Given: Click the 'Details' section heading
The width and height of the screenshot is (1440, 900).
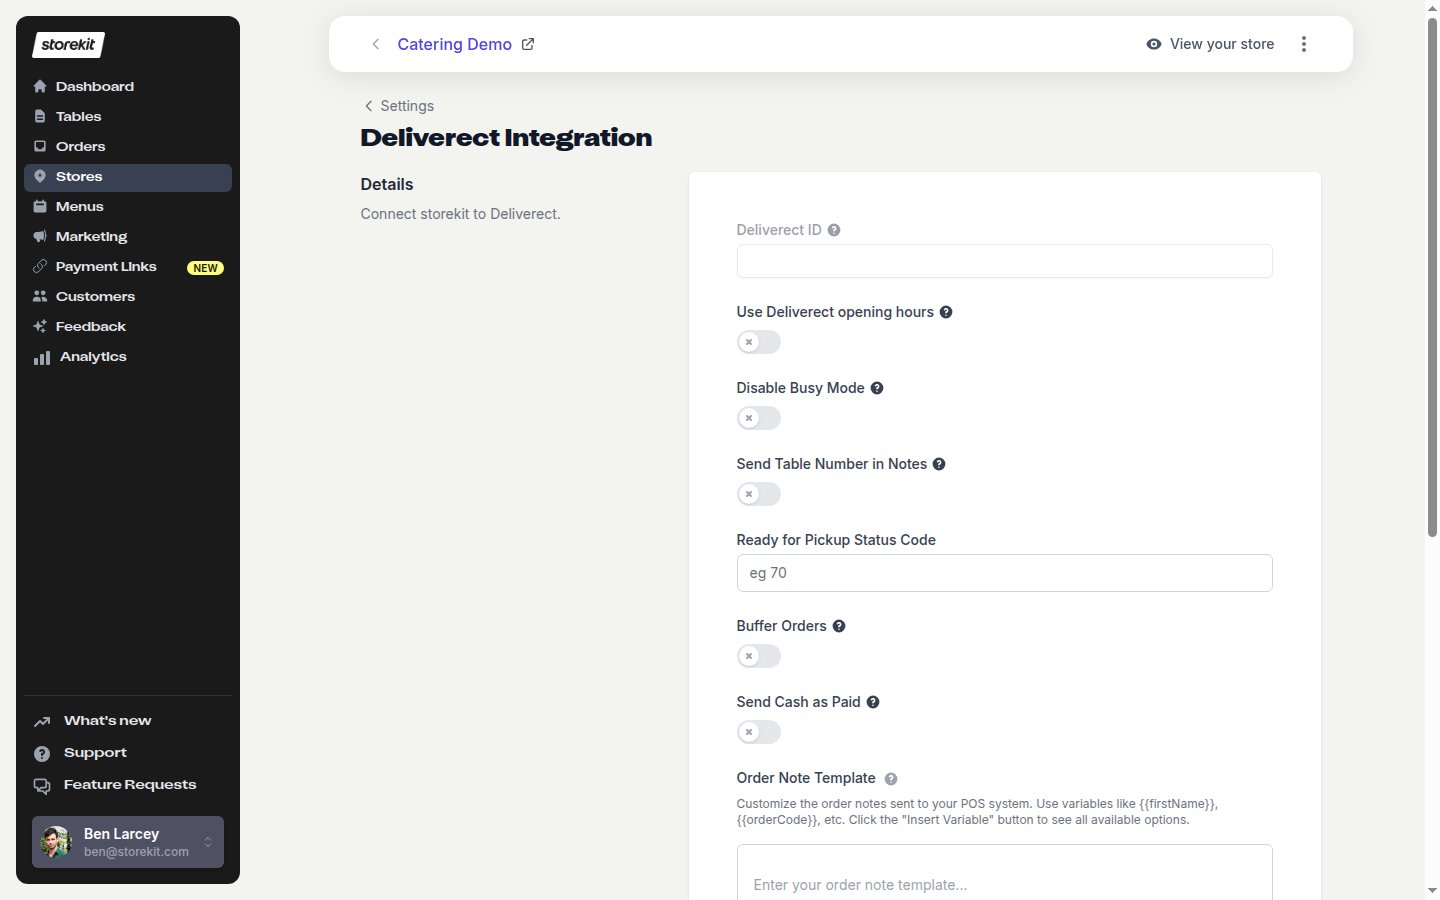Looking at the screenshot, I should pos(387,184).
